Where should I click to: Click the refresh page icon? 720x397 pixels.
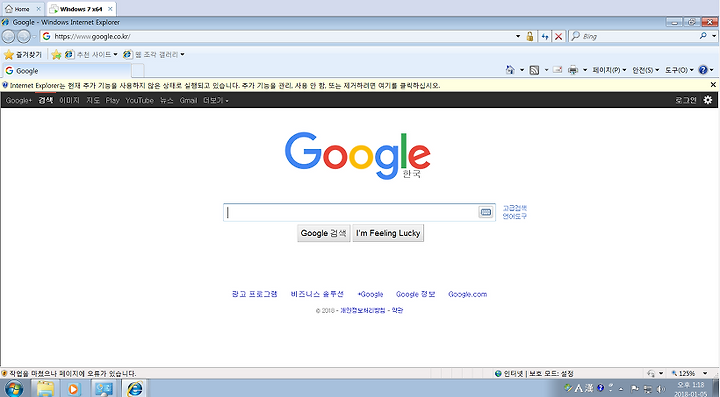[545, 36]
